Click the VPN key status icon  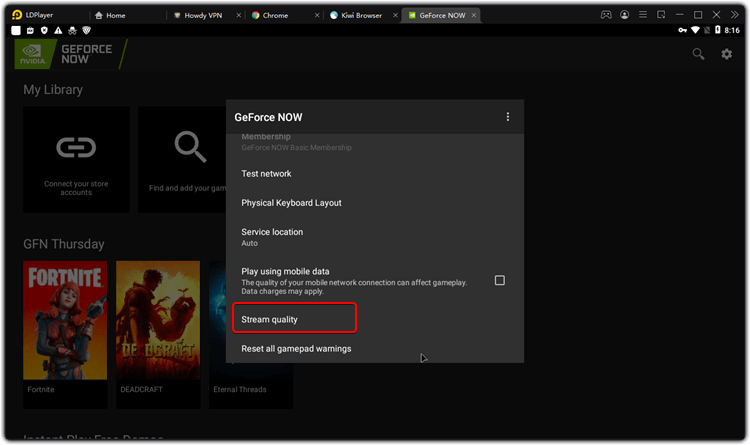[x=683, y=30]
